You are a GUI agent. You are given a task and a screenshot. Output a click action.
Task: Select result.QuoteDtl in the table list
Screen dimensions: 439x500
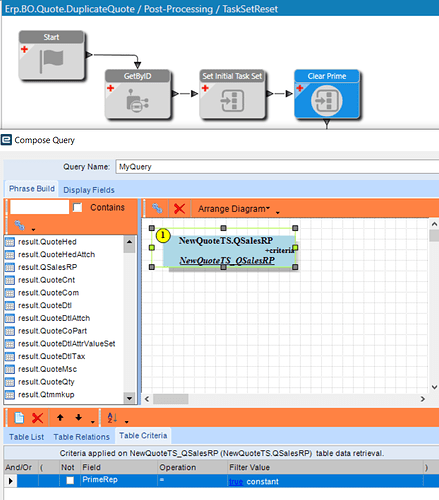point(45,305)
